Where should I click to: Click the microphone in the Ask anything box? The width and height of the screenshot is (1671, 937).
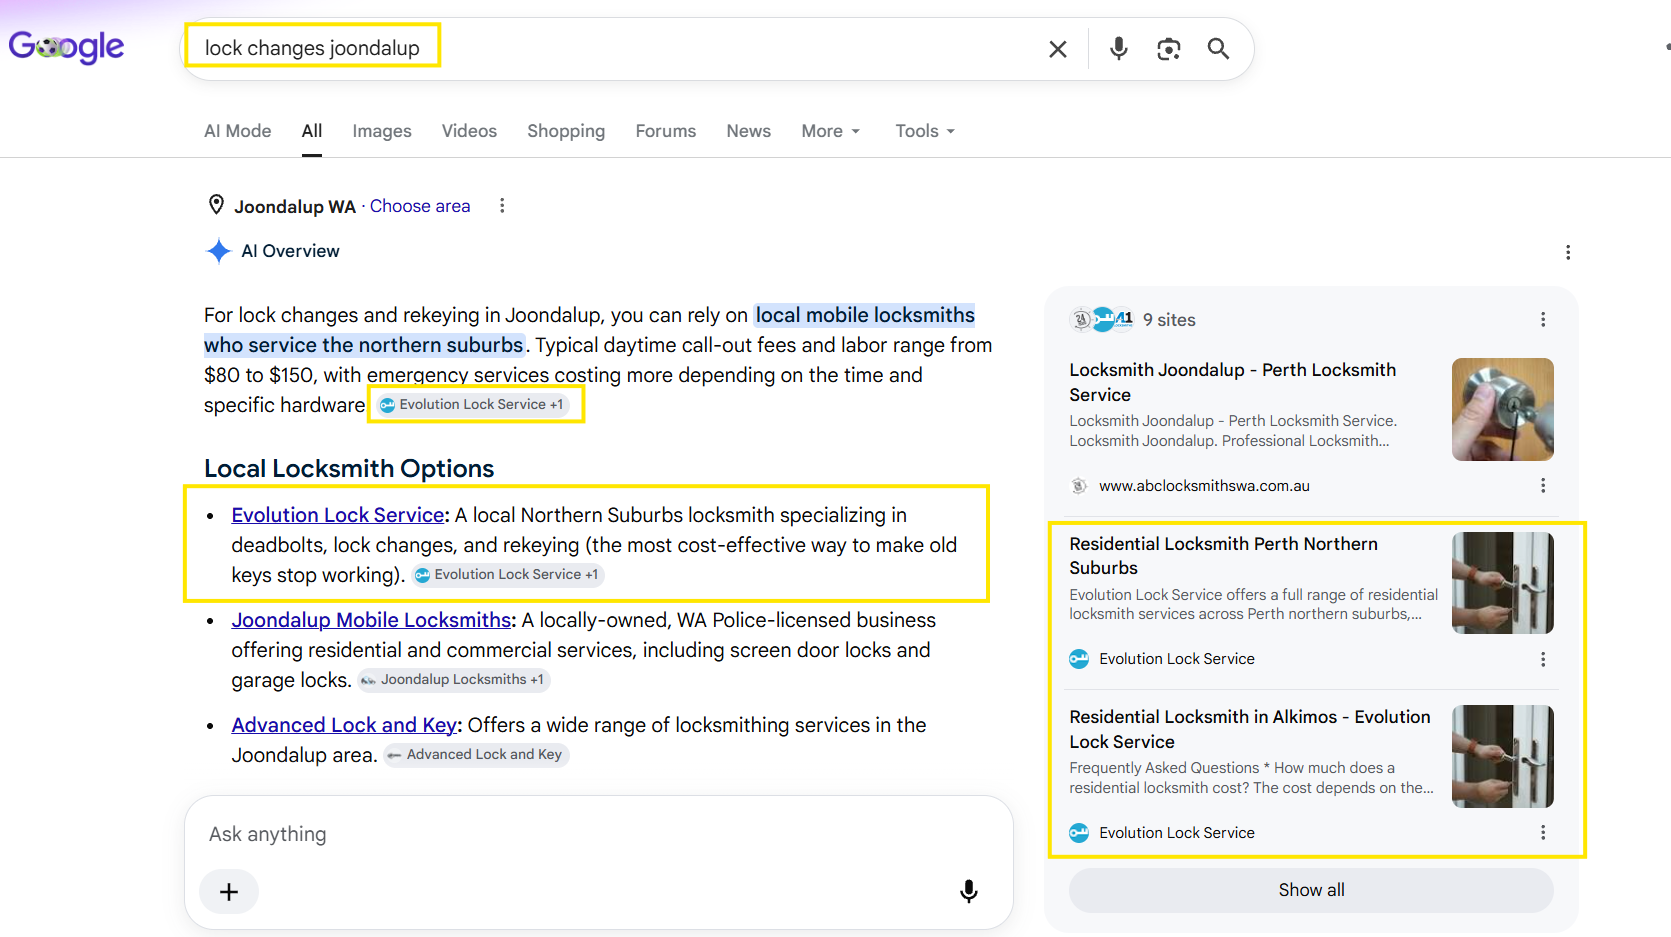pos(968,891)
